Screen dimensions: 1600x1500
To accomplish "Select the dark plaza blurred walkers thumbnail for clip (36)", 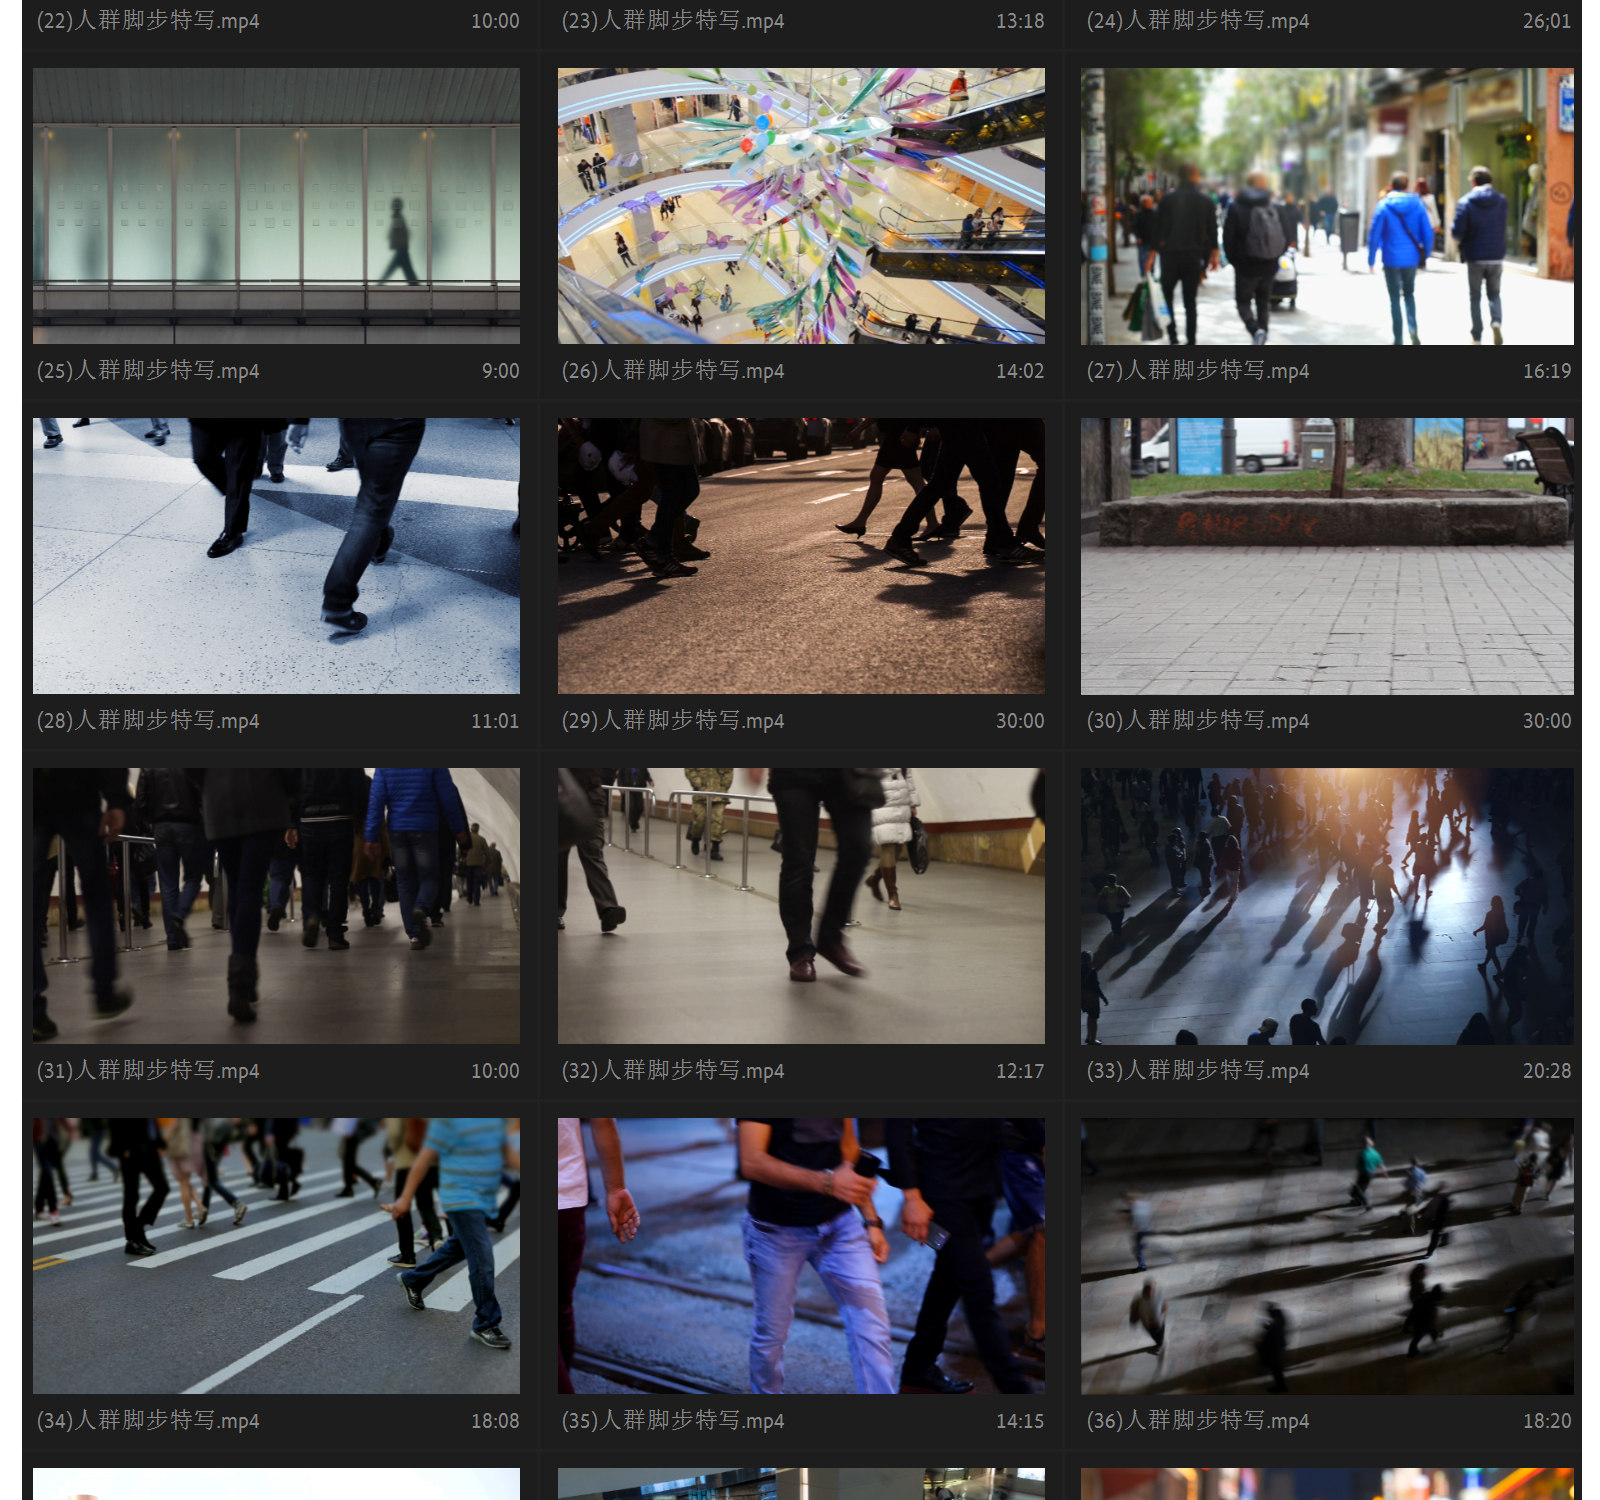I will [x=1327, y=1256].
